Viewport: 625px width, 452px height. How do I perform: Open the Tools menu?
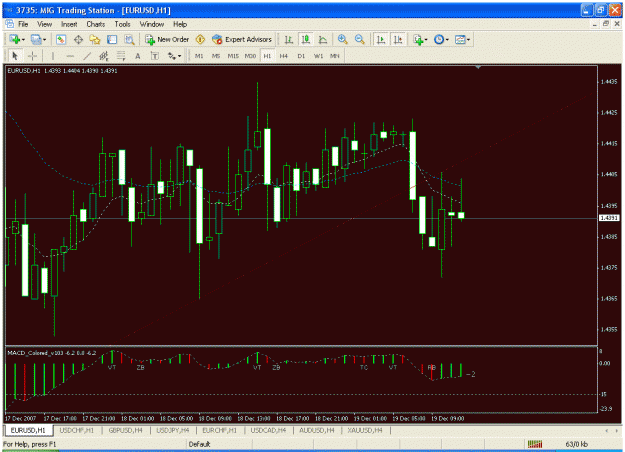pos(122,24)
